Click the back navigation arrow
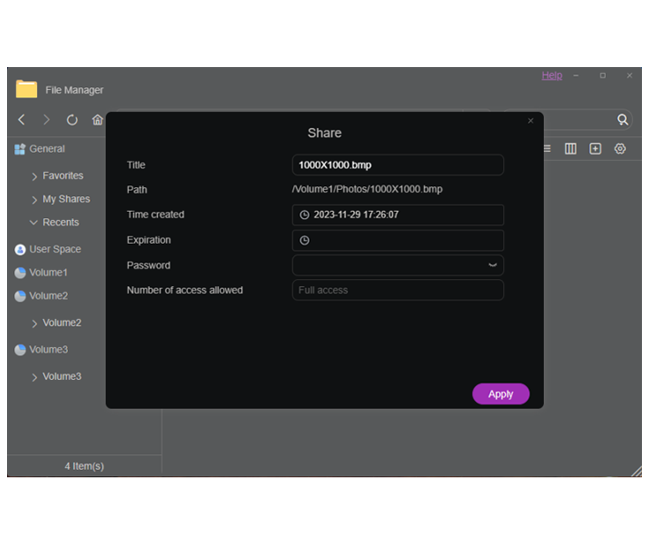 coord(22,120)
